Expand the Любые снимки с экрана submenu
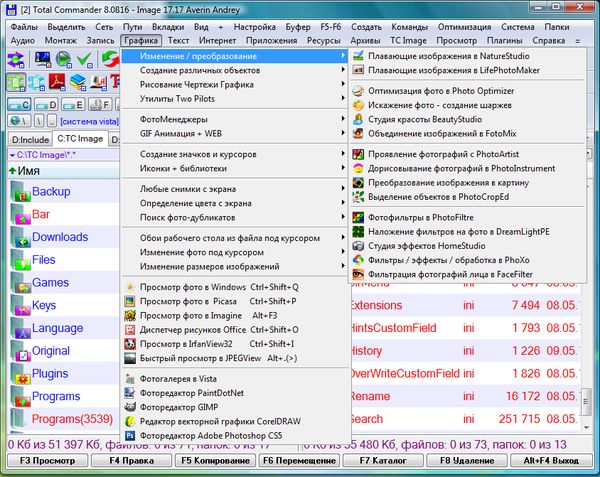The width and height of the screenshot is (600, 477). tap(236, 189)
